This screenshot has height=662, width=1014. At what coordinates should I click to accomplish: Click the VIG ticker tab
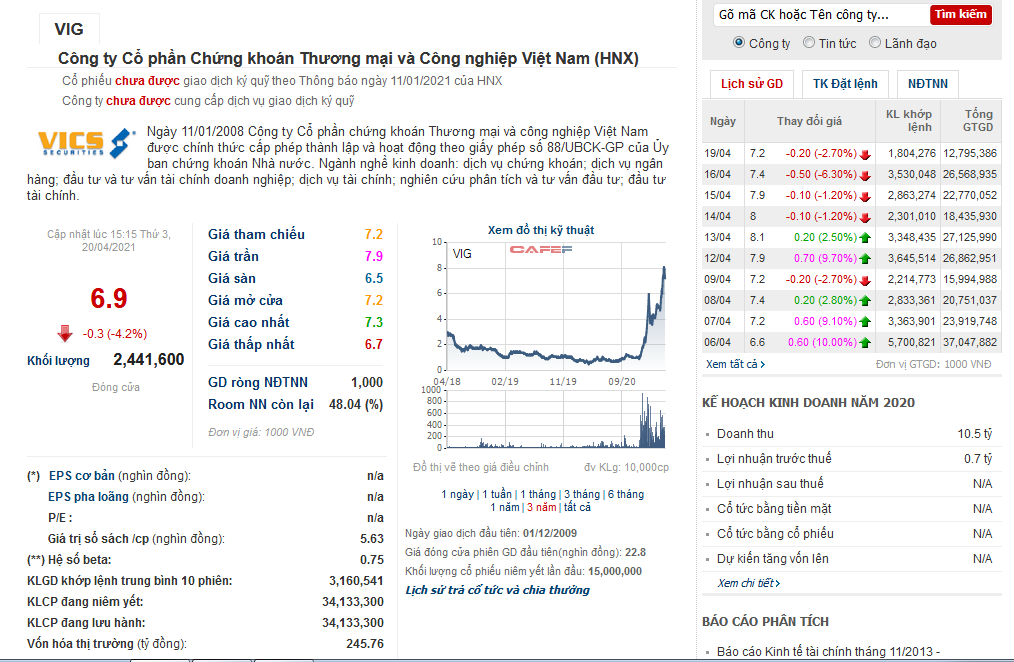(69, 29)
